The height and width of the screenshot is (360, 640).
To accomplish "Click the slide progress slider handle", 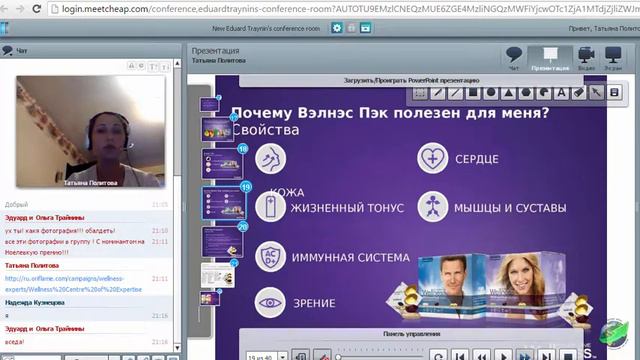I will [338, 357].
